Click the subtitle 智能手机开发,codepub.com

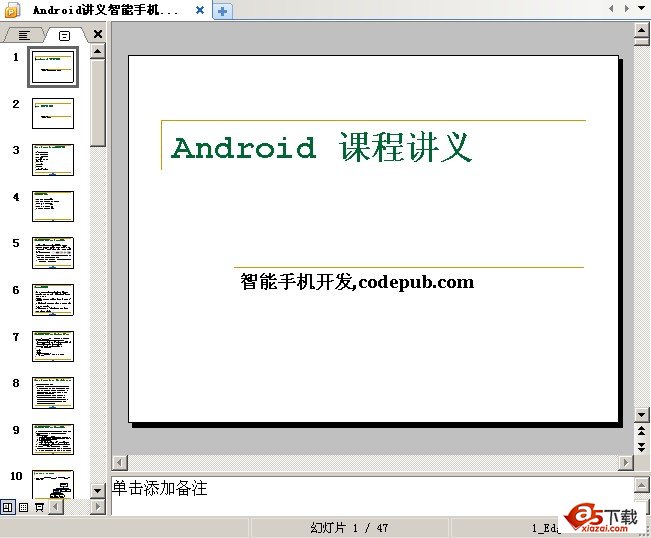[357, 282]
